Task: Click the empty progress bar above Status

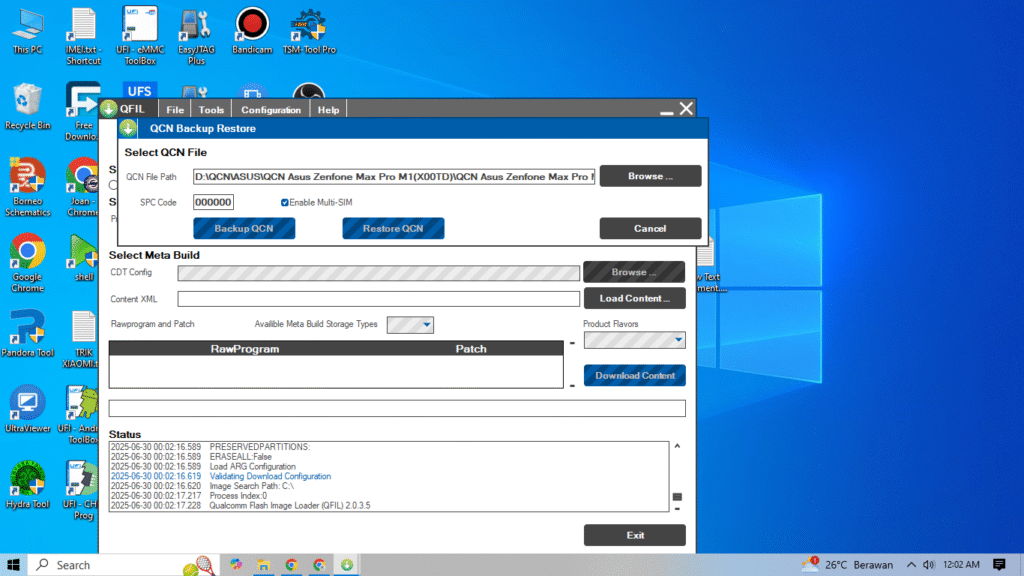Action: point(397,408)
